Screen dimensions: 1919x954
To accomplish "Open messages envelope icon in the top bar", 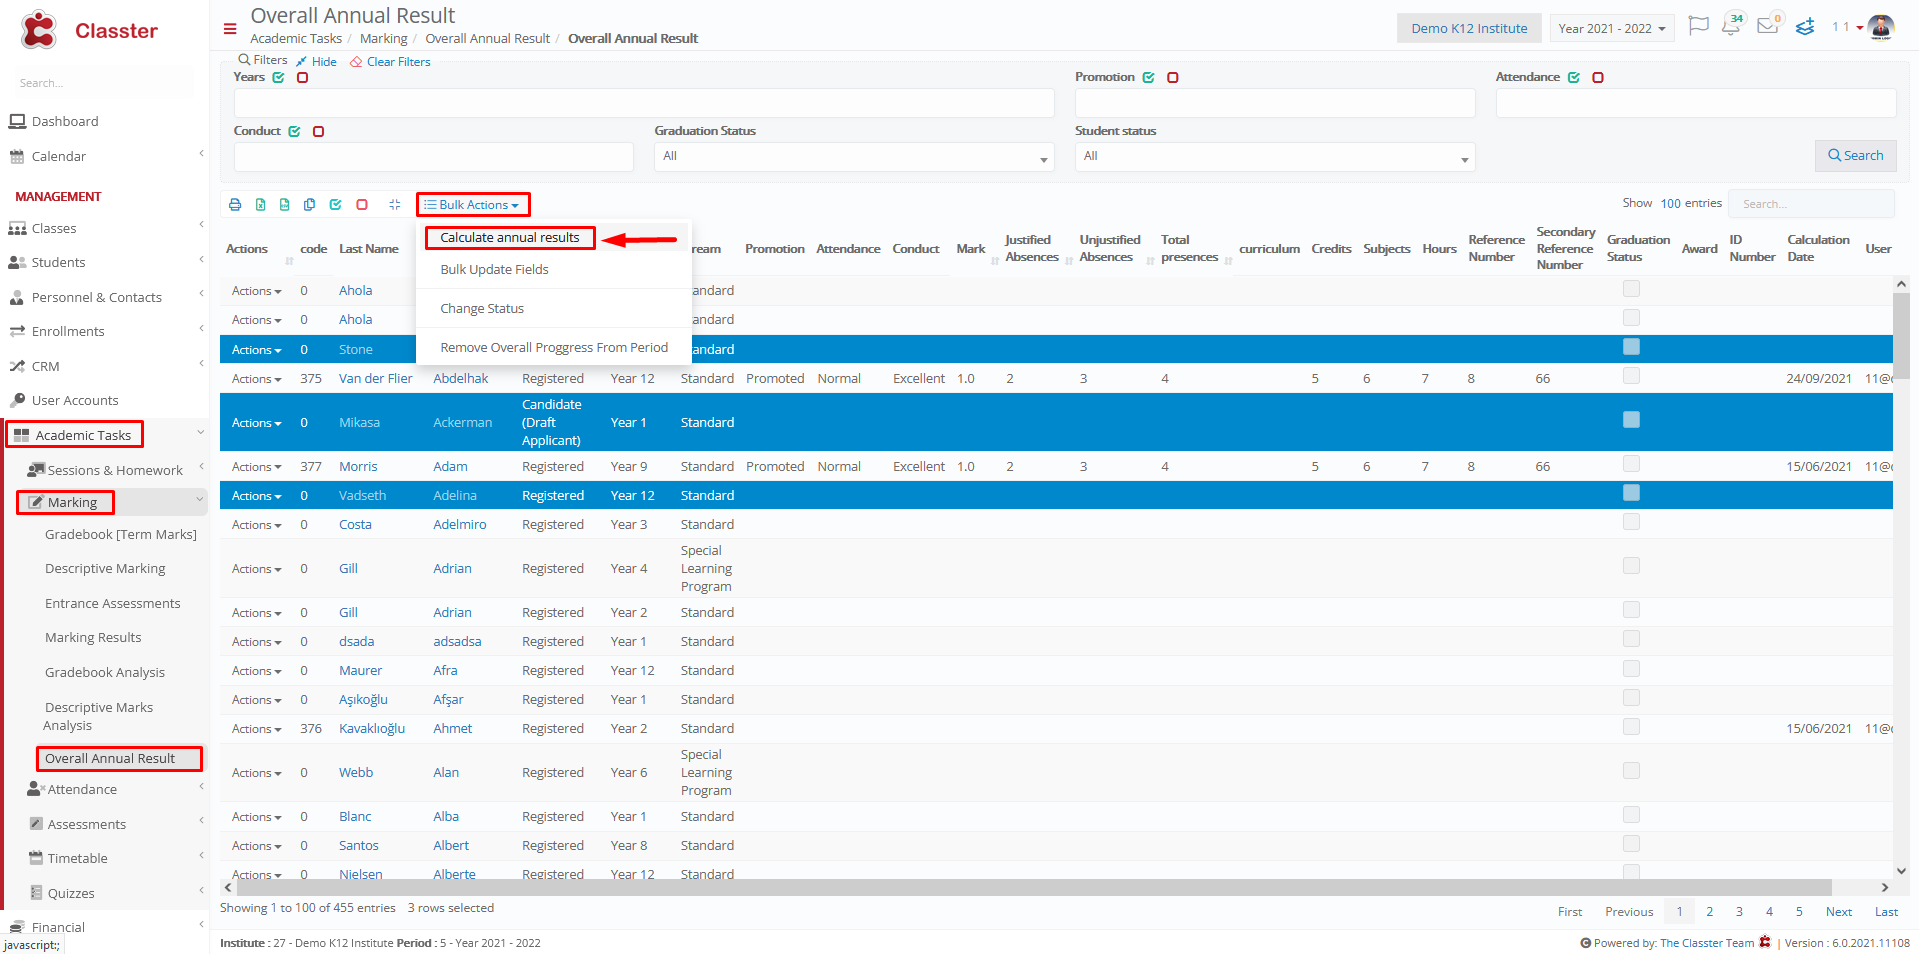I will [x=1768, y=25].
